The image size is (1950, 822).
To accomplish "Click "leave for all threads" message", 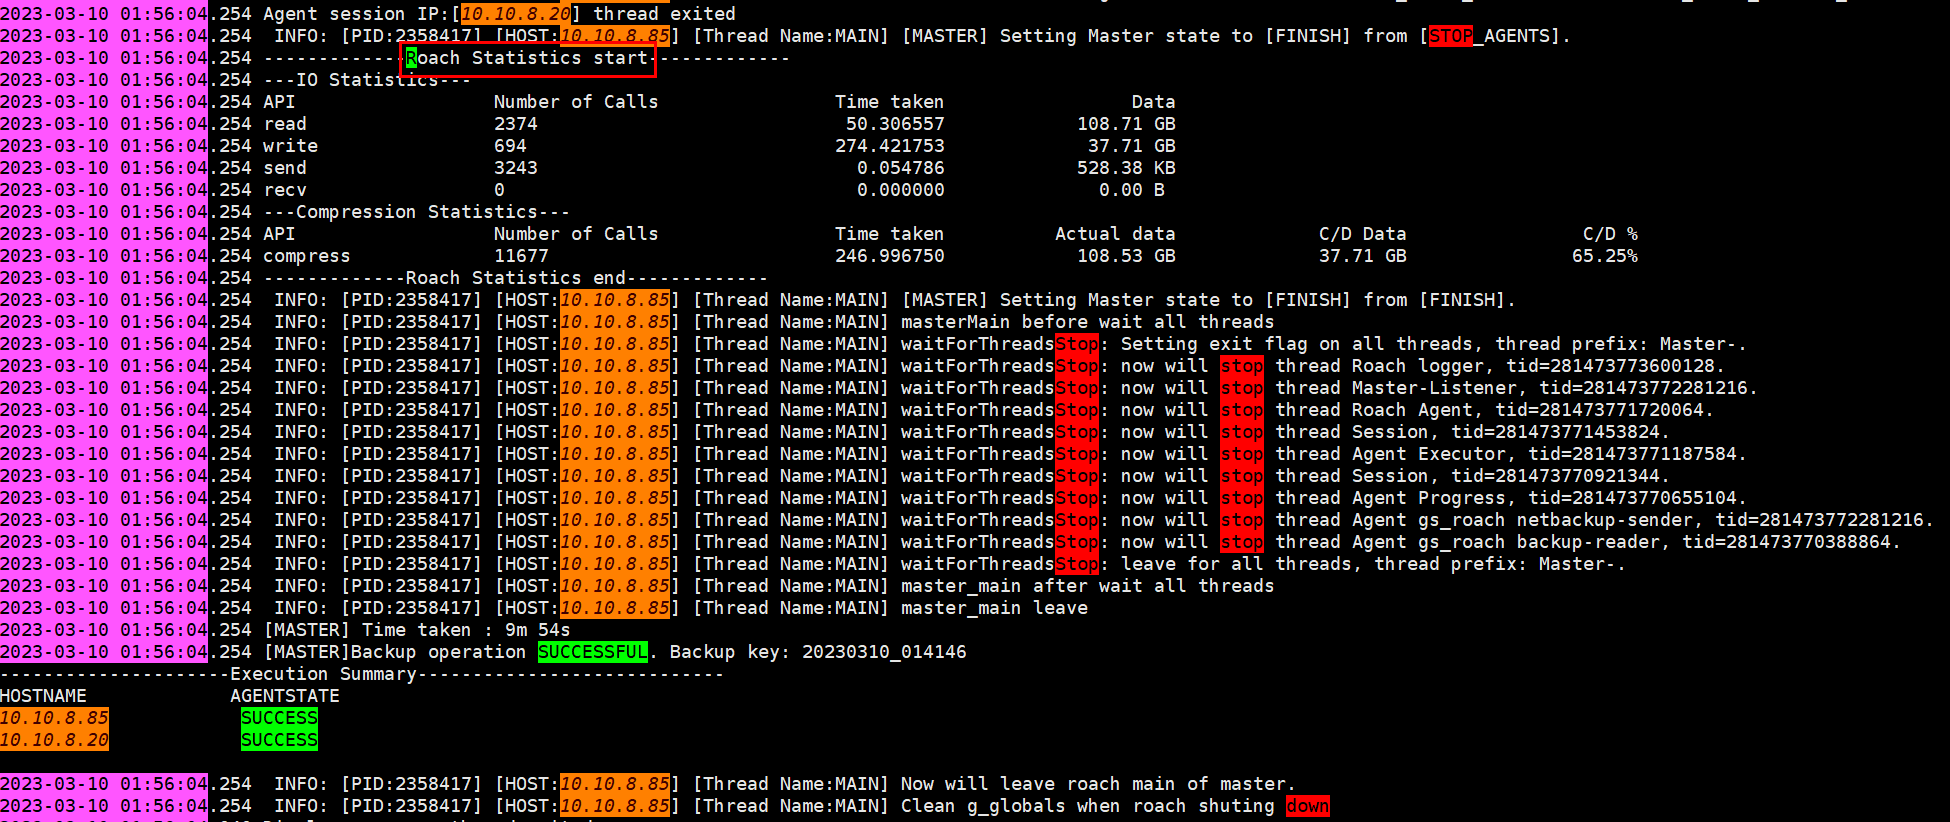I will 1236,564.
